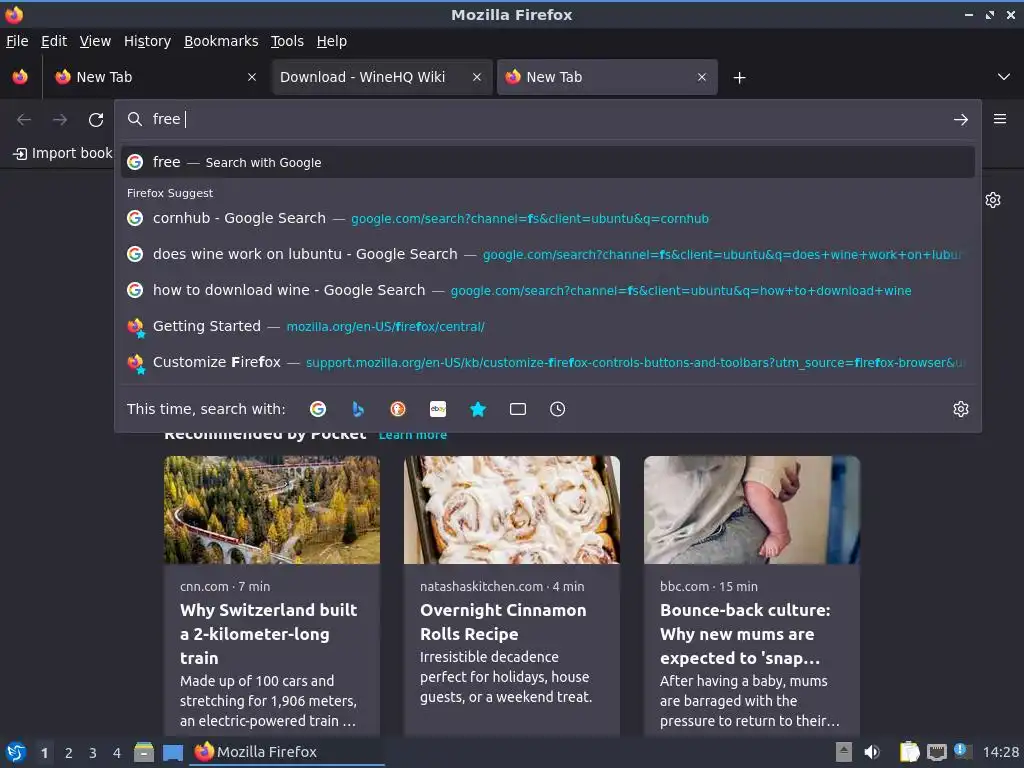This screenshot has height=768, width=1024.
Task: Switch to virtual desktop 3
Action: (x=93, y=753)
